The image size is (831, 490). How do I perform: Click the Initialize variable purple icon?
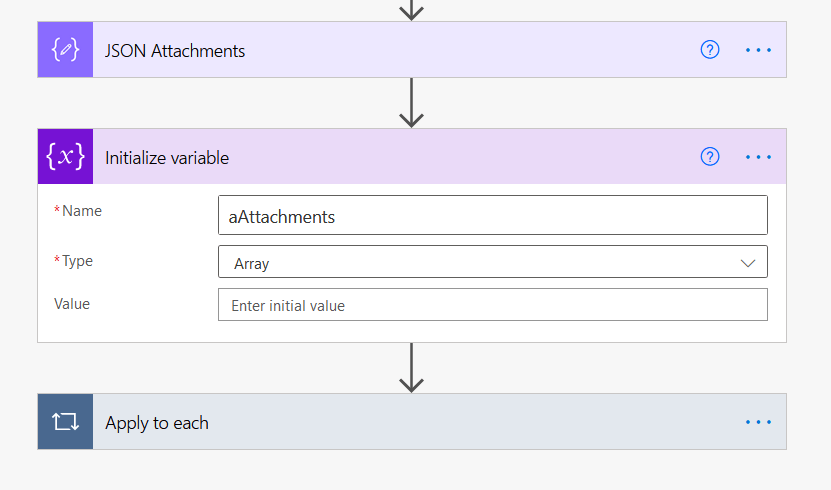pos(65,157)
